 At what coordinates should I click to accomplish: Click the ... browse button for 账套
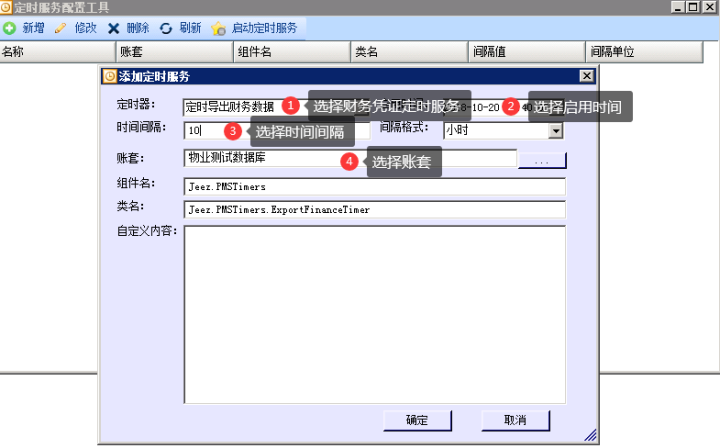542,160
